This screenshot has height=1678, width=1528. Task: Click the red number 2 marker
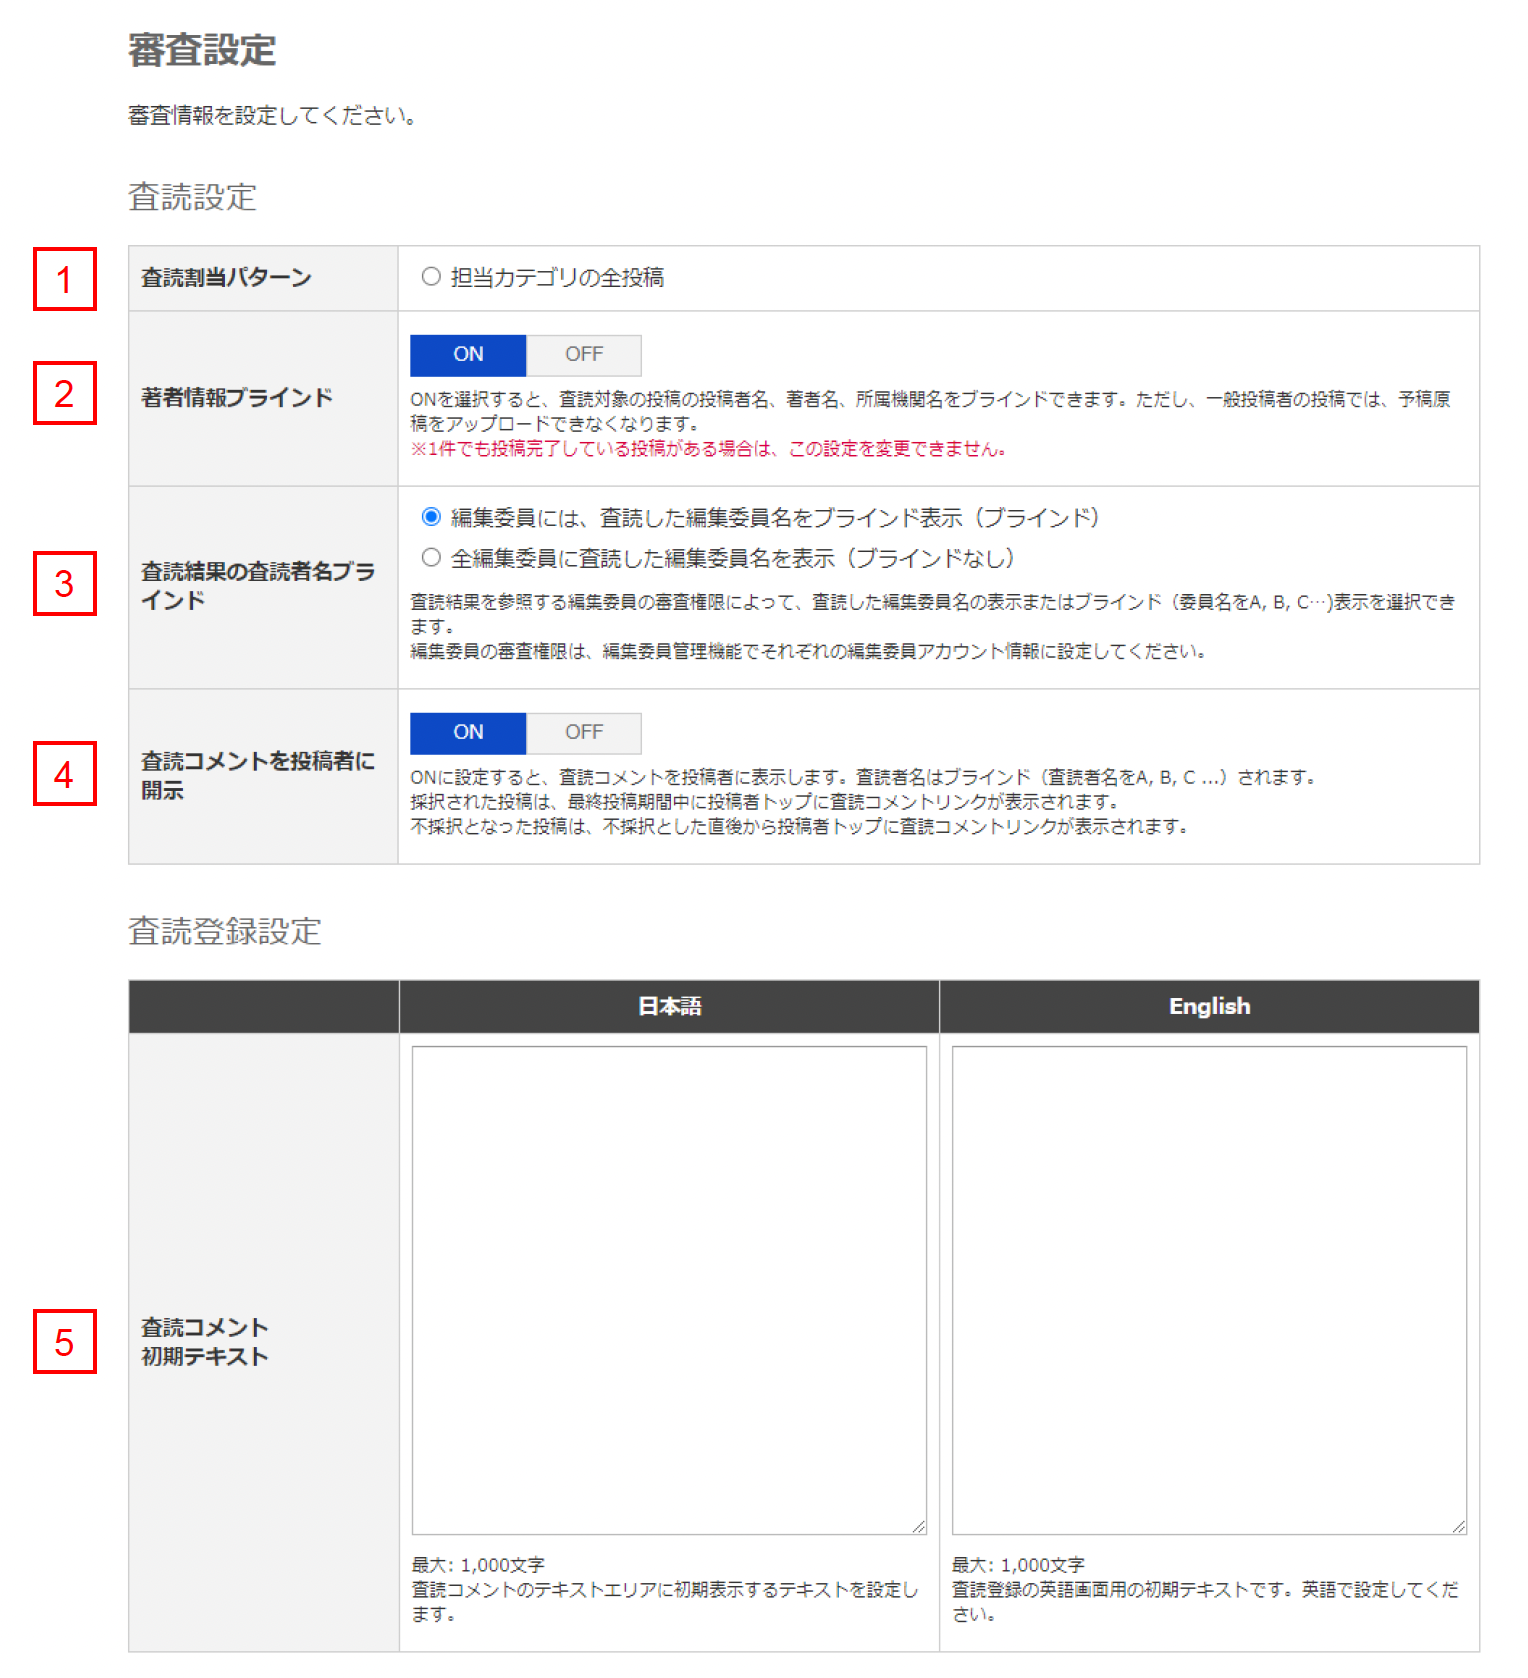65,393
